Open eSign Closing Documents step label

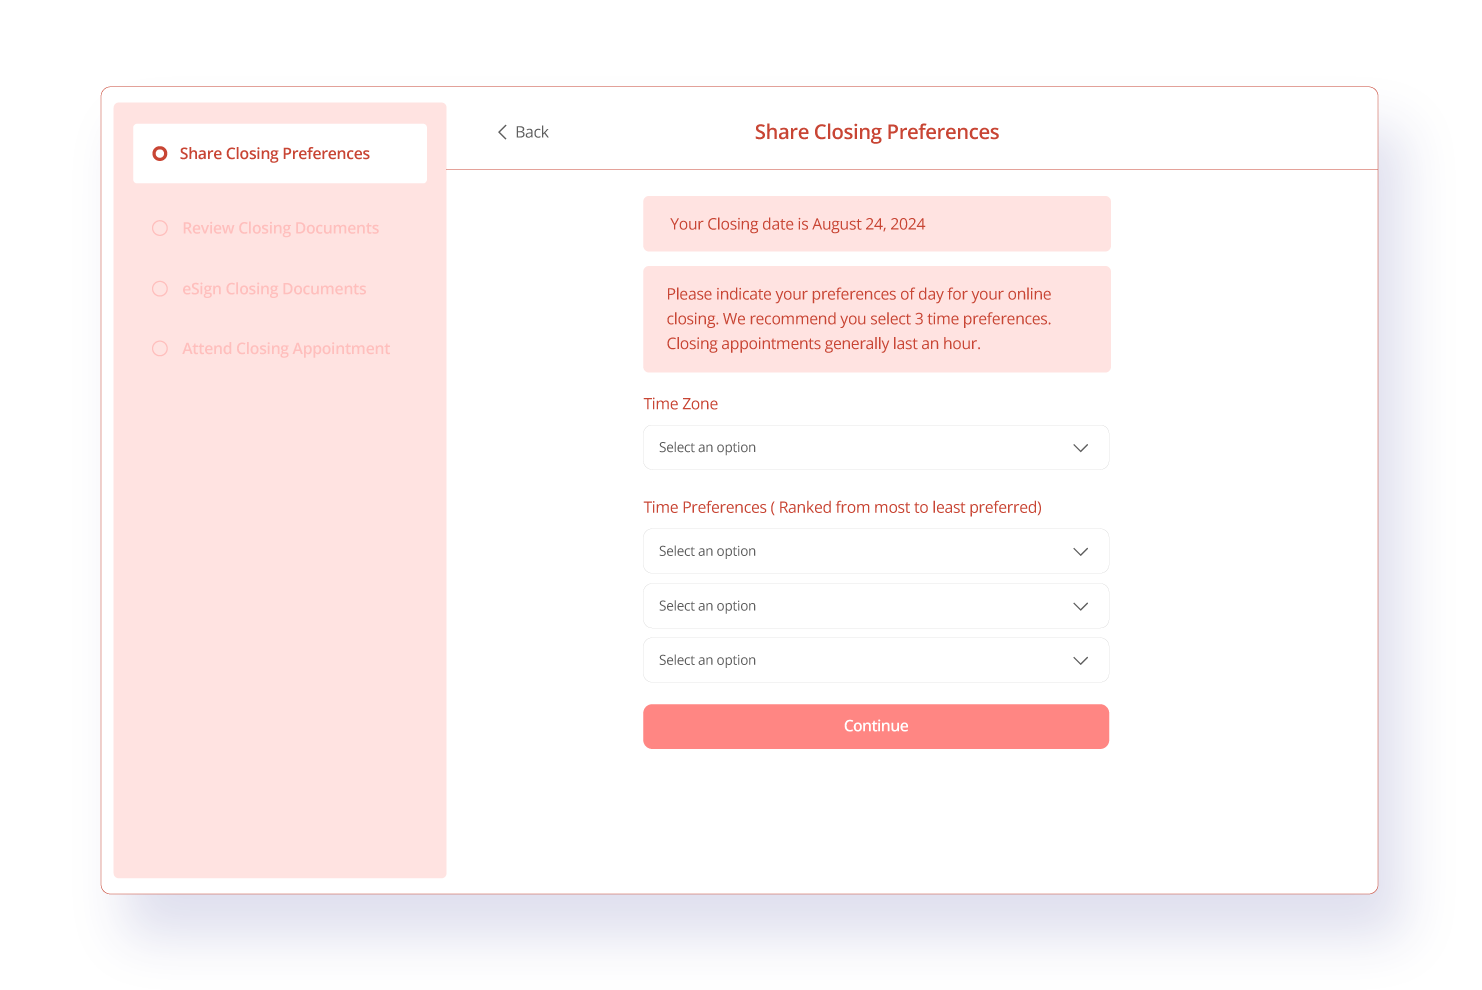274,289
